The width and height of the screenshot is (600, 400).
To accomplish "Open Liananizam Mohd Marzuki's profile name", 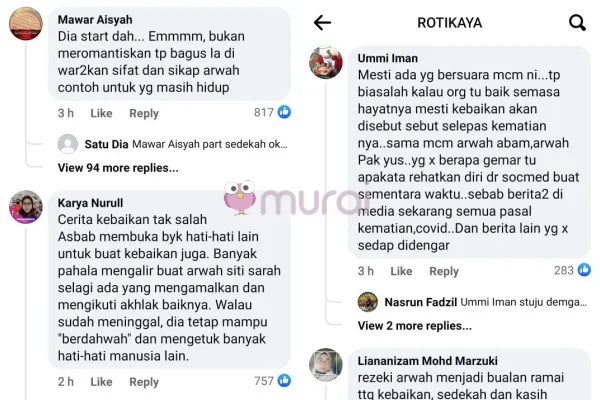I will click(x=427, y=361).
